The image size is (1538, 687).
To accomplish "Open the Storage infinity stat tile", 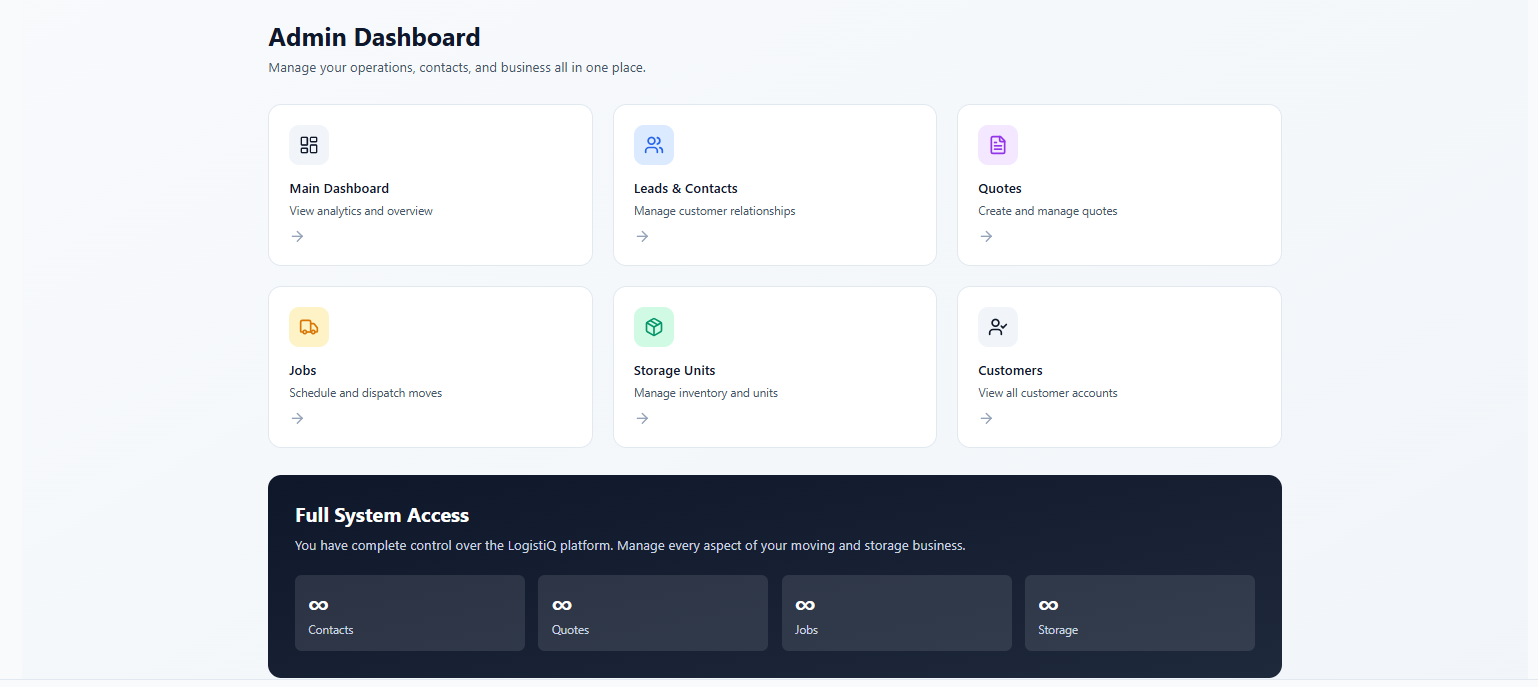I will point(1140,613).
